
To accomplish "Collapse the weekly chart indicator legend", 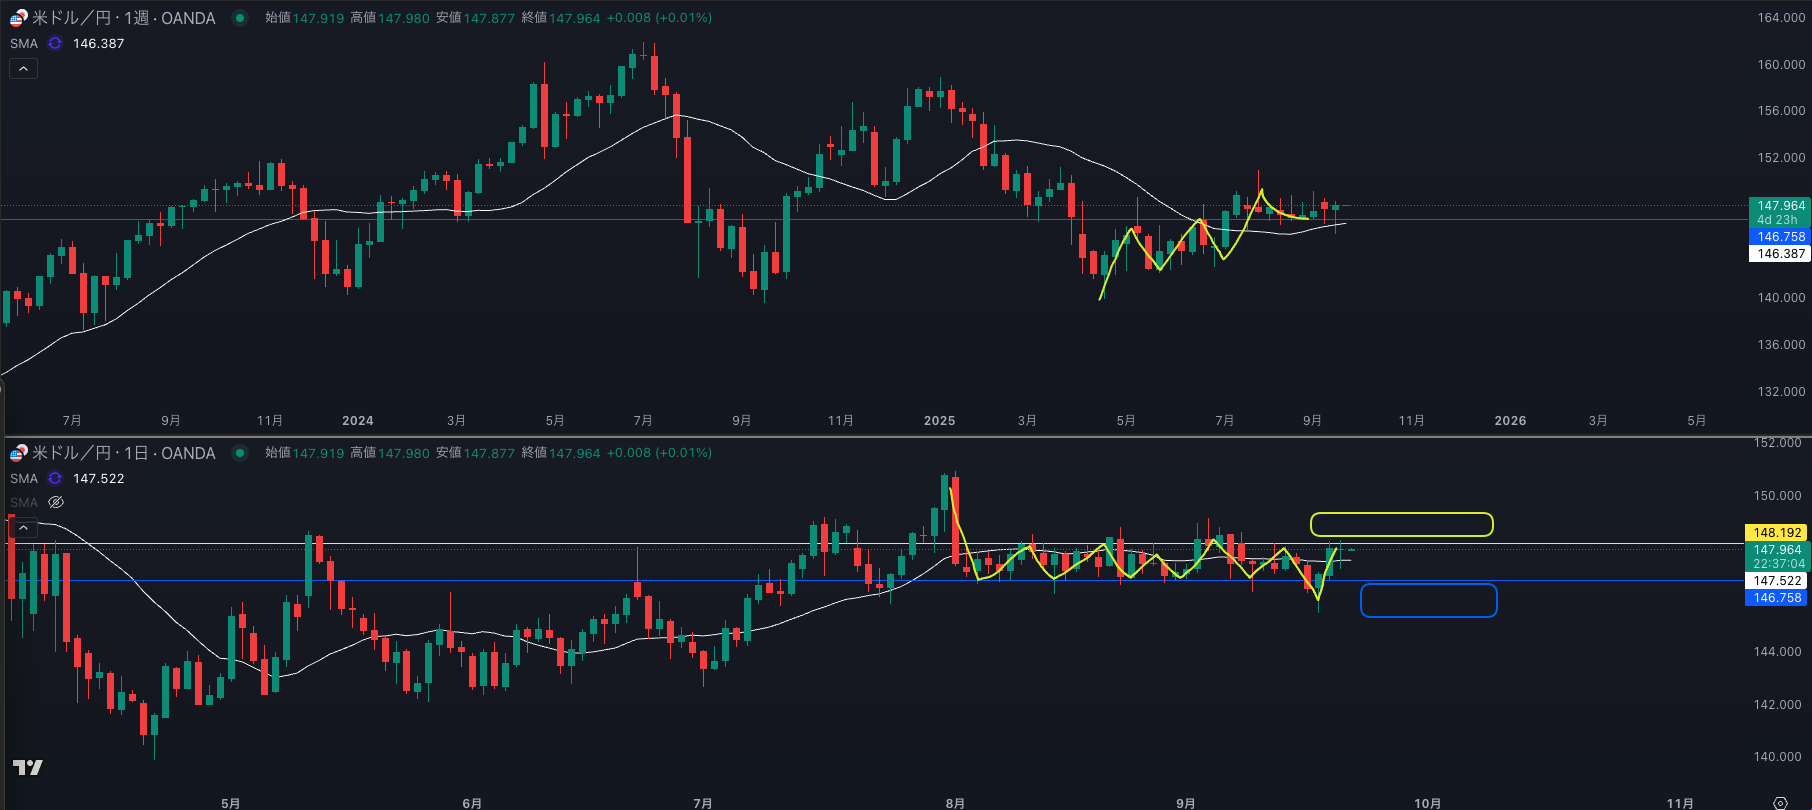I will click(23, 68).
